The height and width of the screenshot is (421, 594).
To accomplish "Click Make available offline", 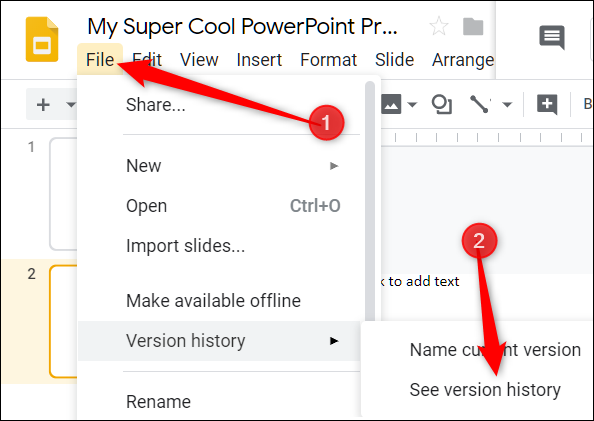I will (x=213, y=300).
